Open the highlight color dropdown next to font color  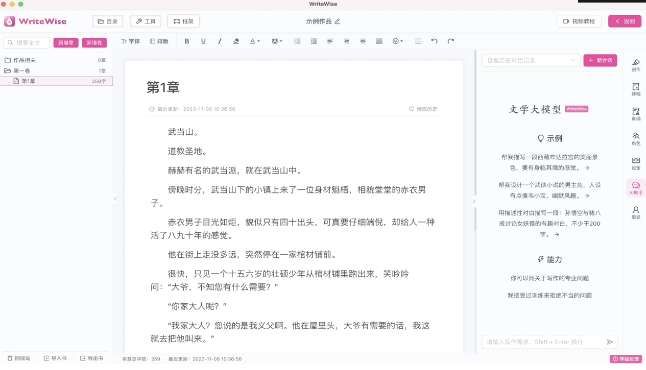pyautogui.click(x=277, y=41)
